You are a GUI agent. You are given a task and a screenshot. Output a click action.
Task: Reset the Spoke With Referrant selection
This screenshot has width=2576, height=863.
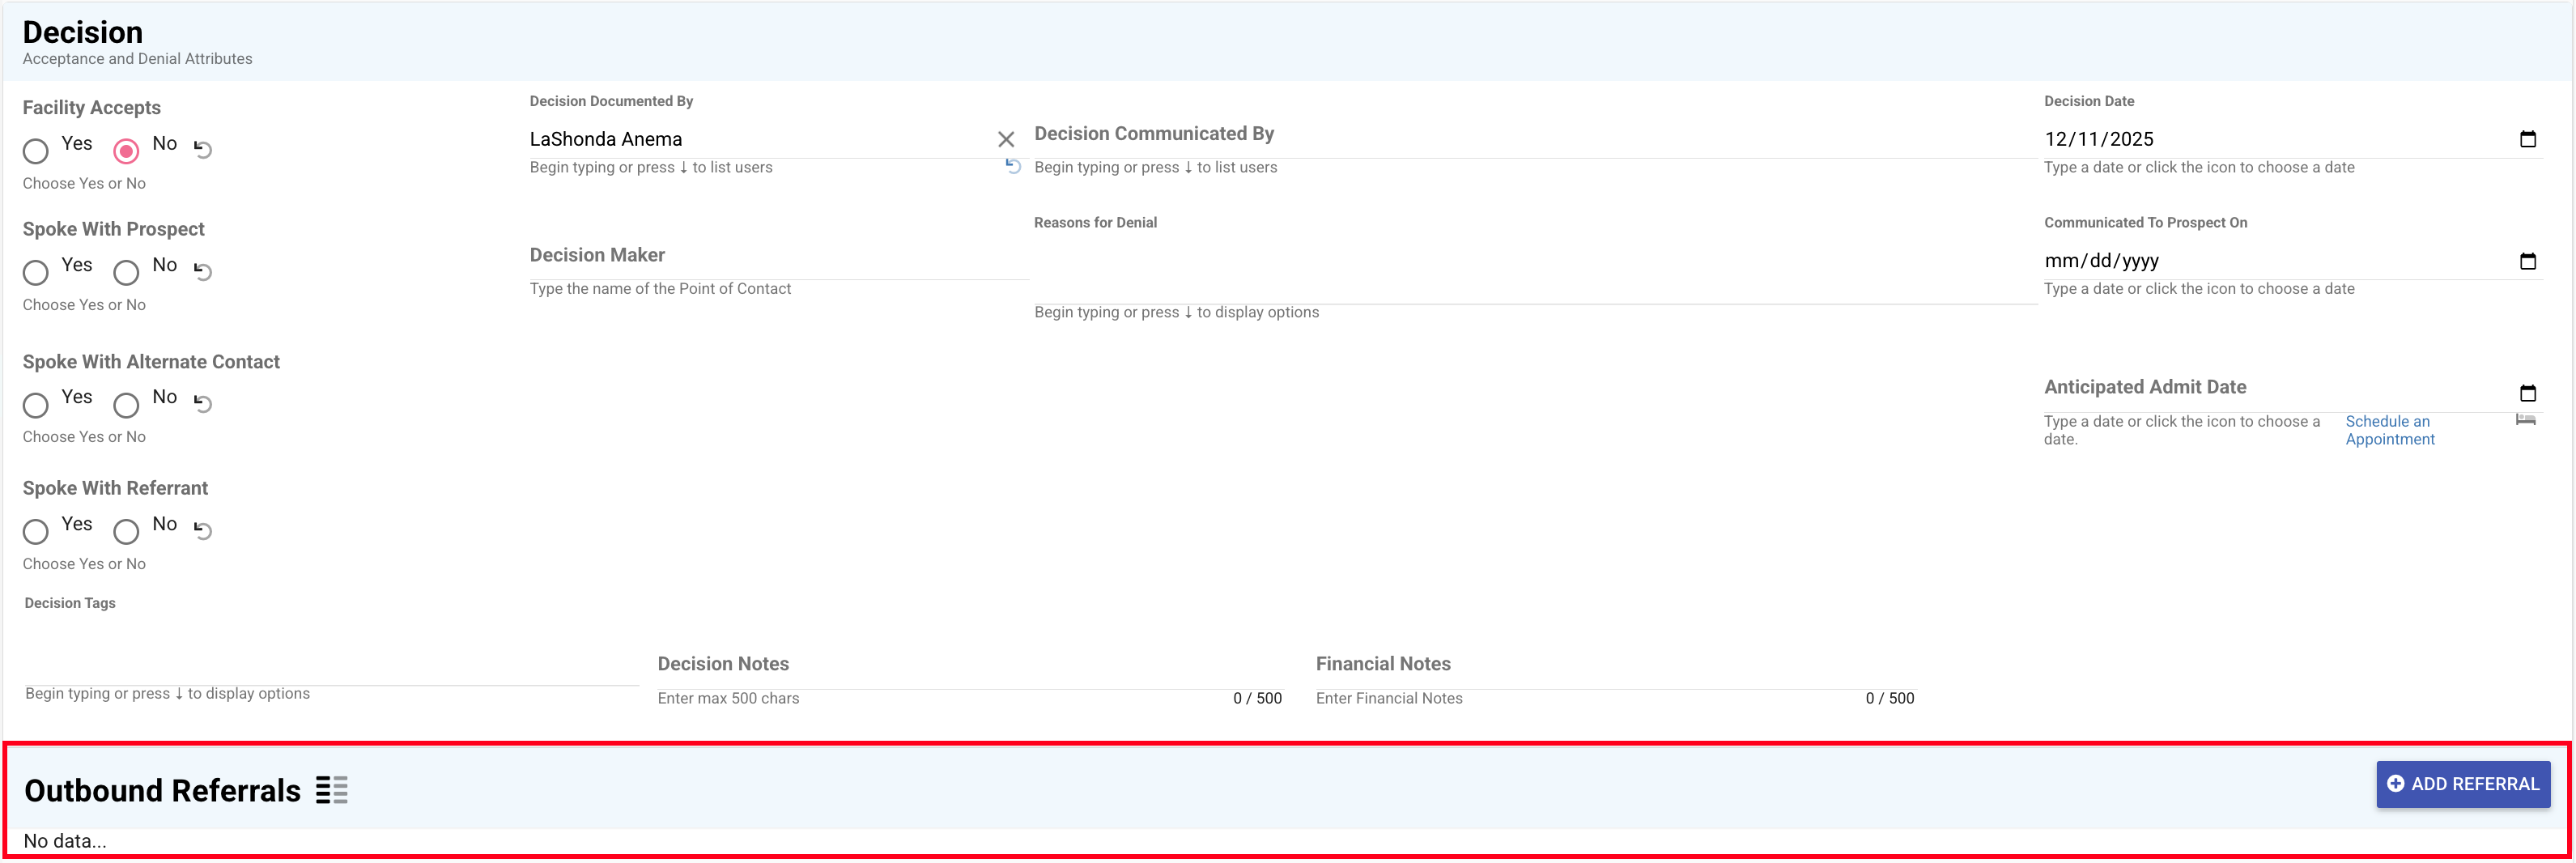203,531
